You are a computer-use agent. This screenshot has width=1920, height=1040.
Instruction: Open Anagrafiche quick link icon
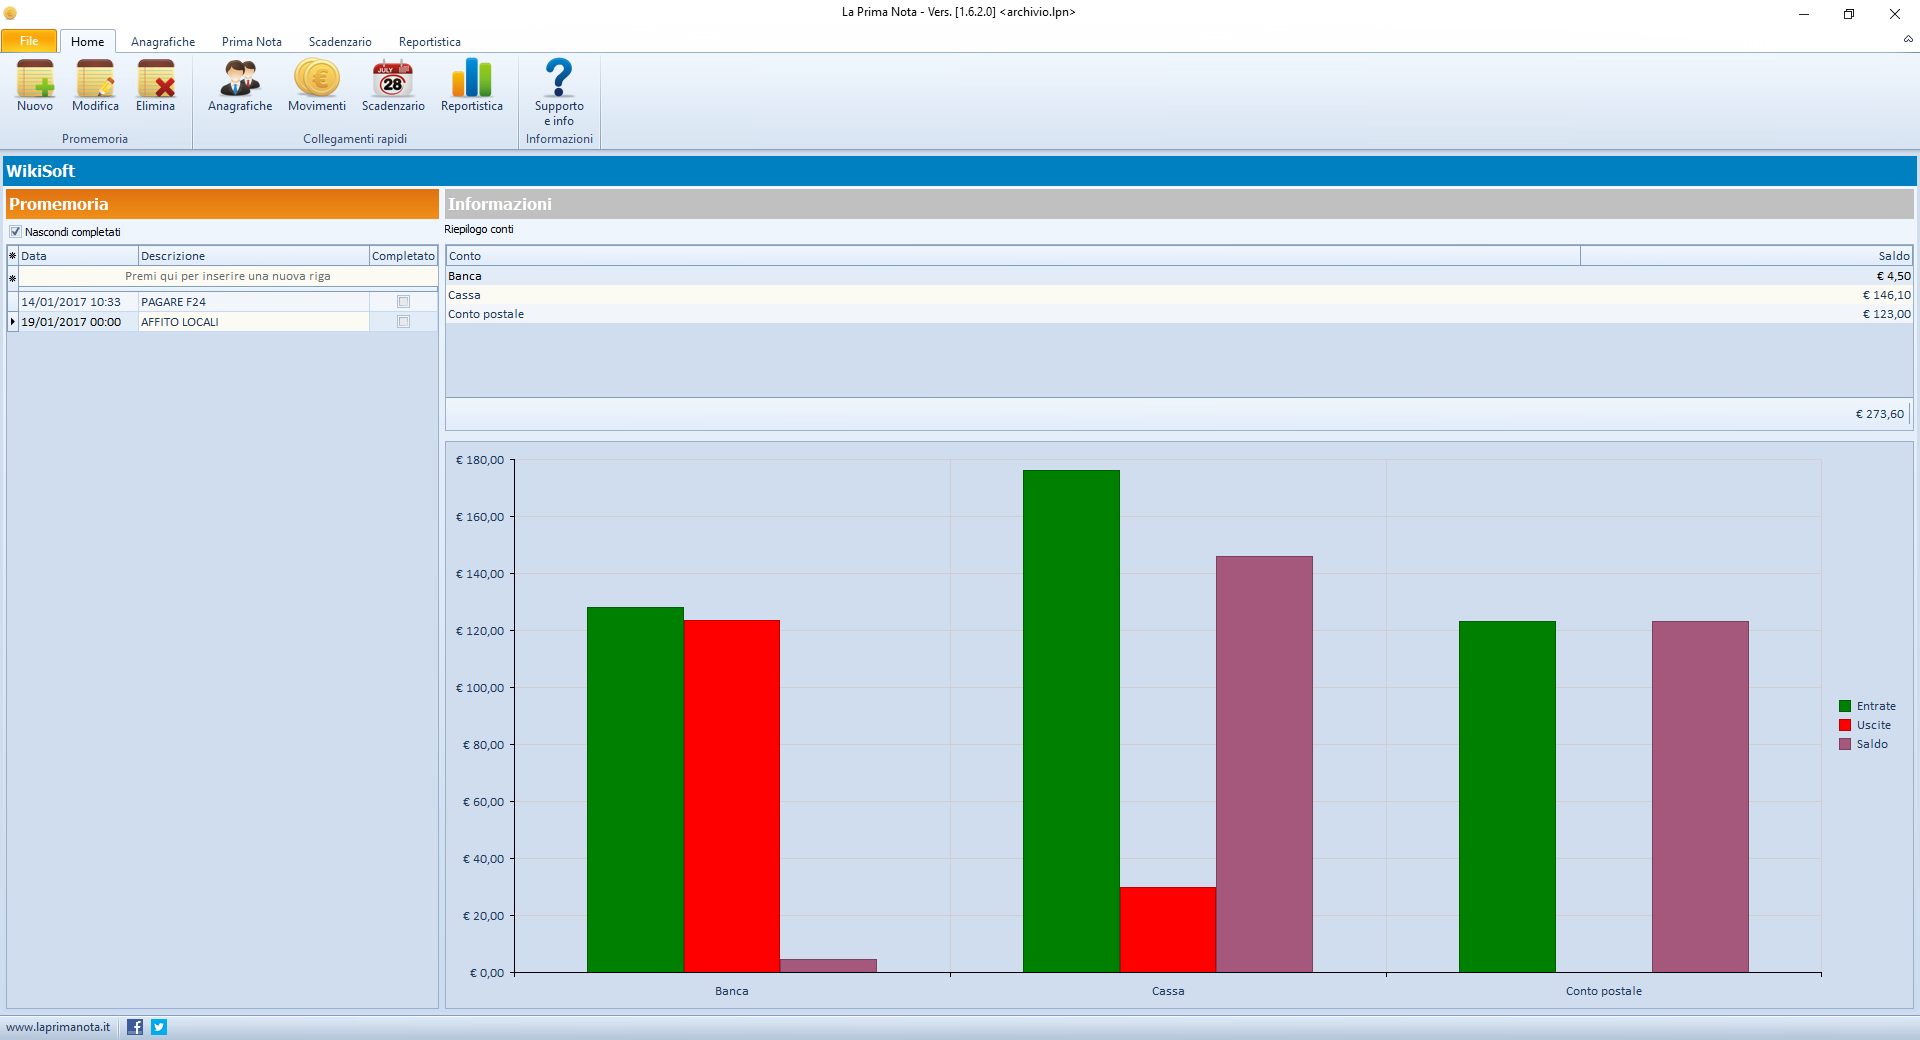coord(240,79)
